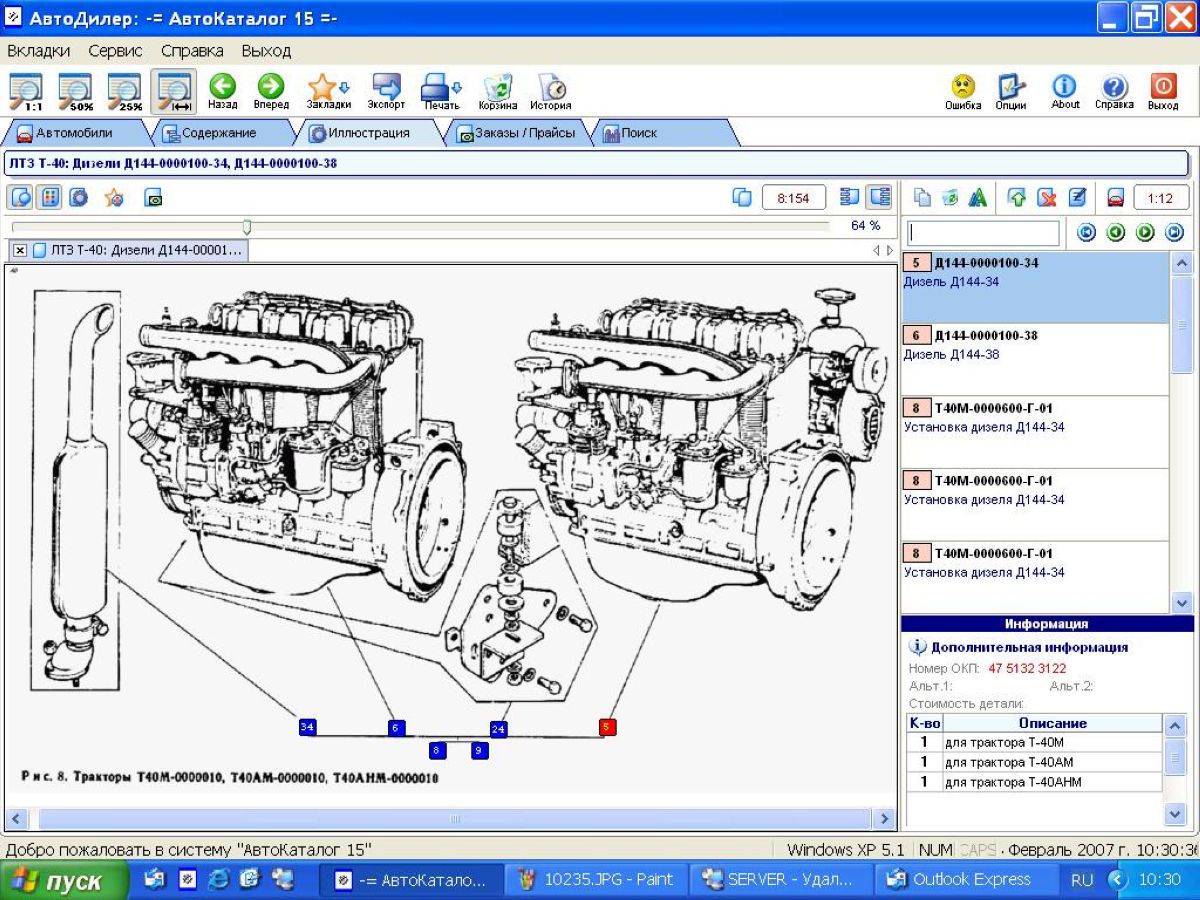Click the Назад (Back) arrow icon
This screenshot has width=1200, height=900.
pyautogui.click(x=222, y=87)
